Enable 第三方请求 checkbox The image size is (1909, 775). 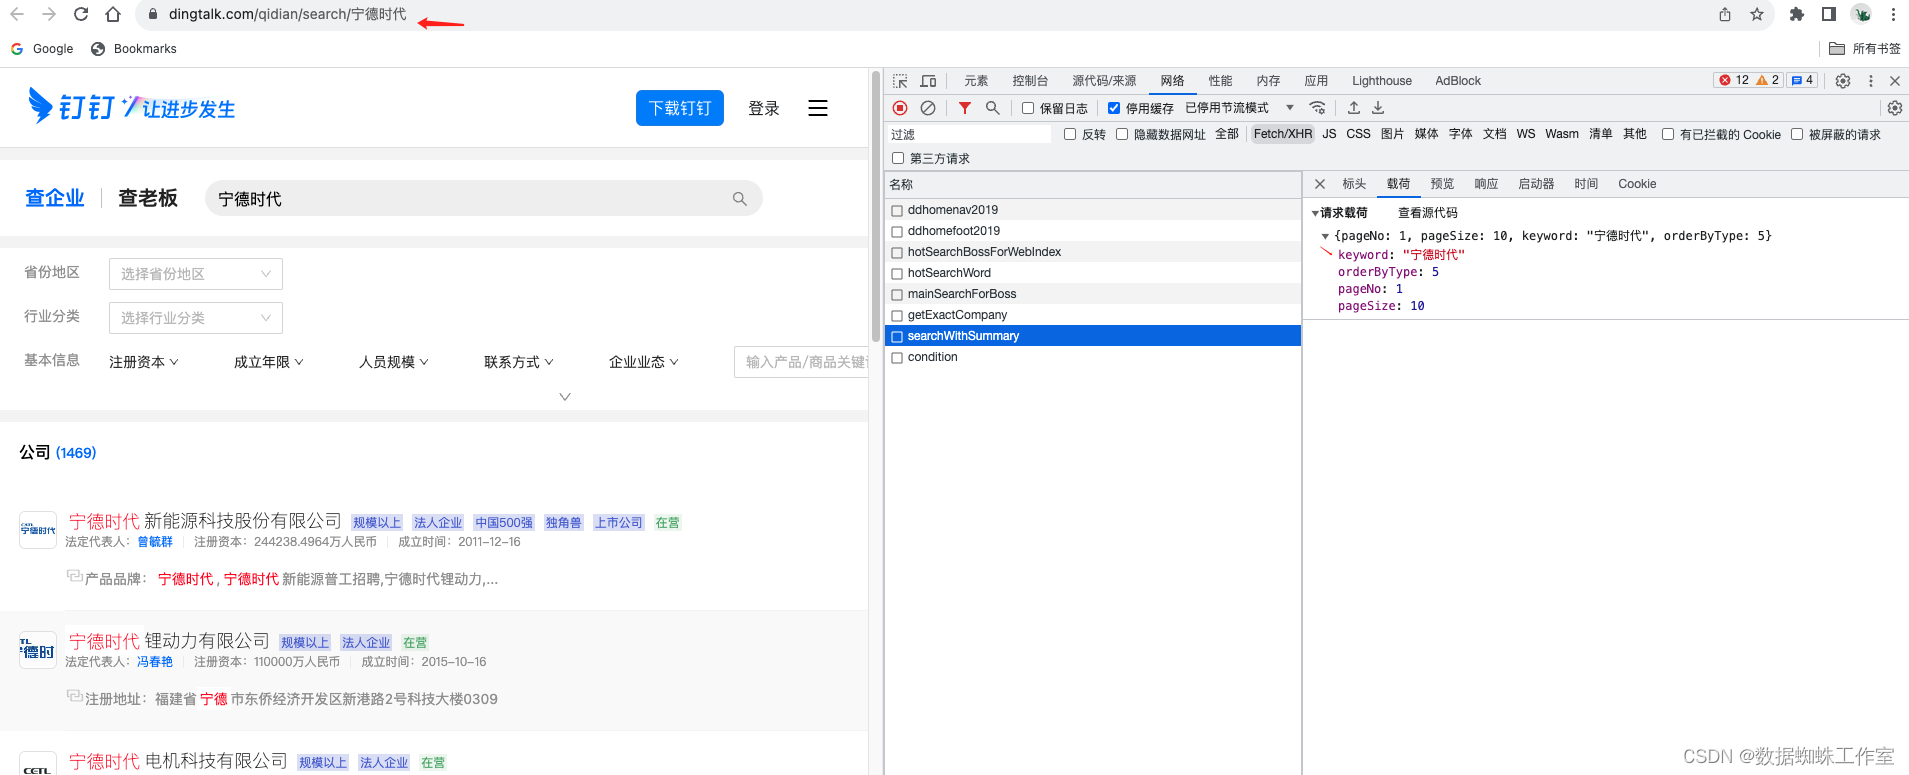click(898, 158)
